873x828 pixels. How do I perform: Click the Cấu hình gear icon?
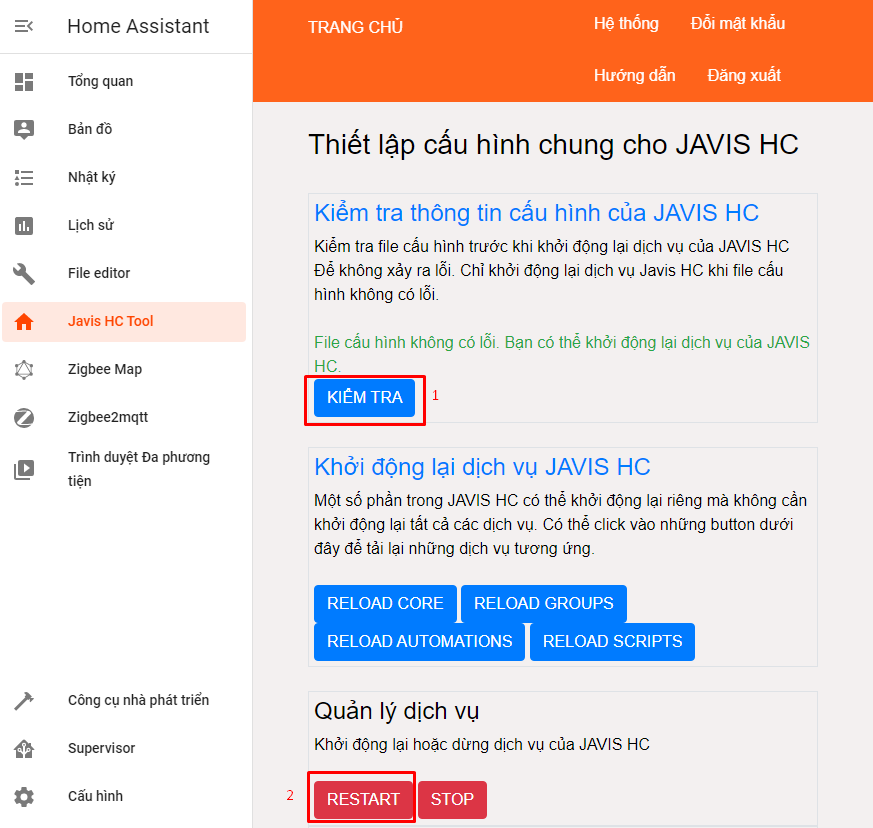23,797
